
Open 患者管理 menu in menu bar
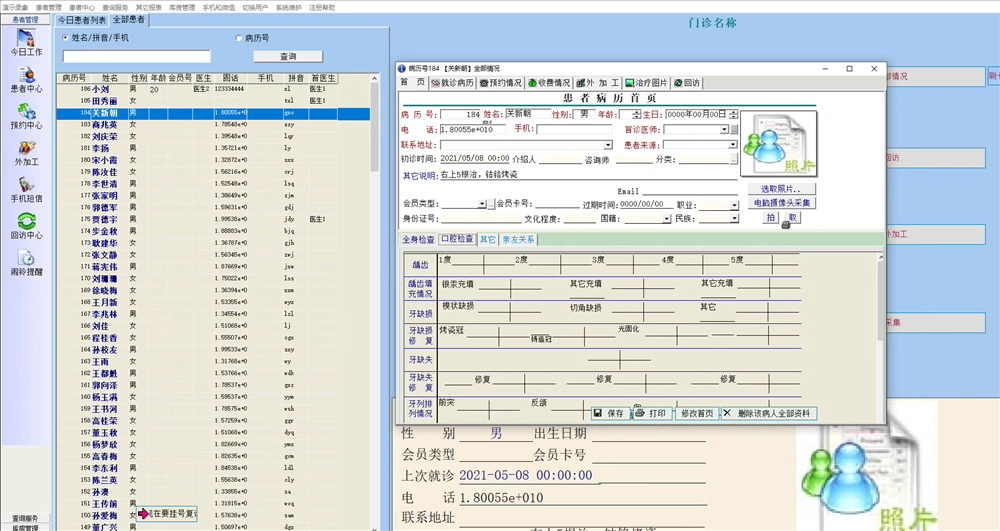point(48,8)
